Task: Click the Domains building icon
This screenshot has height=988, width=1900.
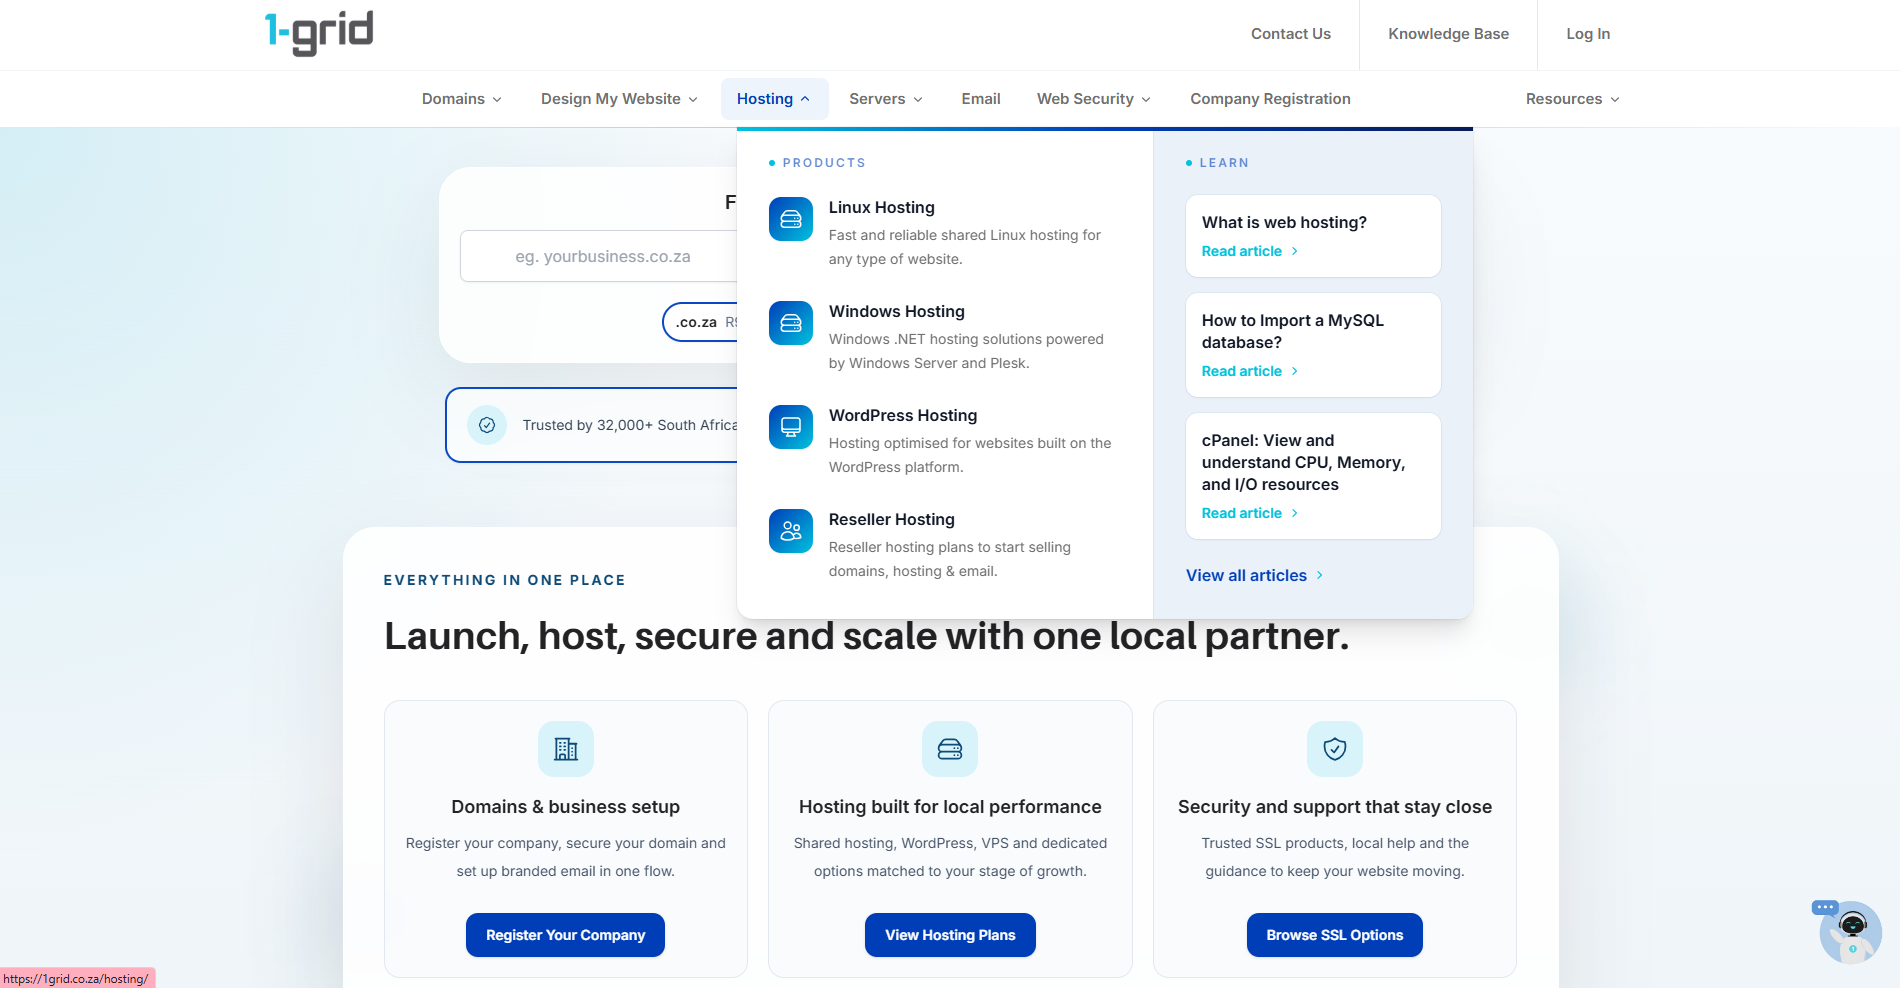Action: tap(566, 749)
